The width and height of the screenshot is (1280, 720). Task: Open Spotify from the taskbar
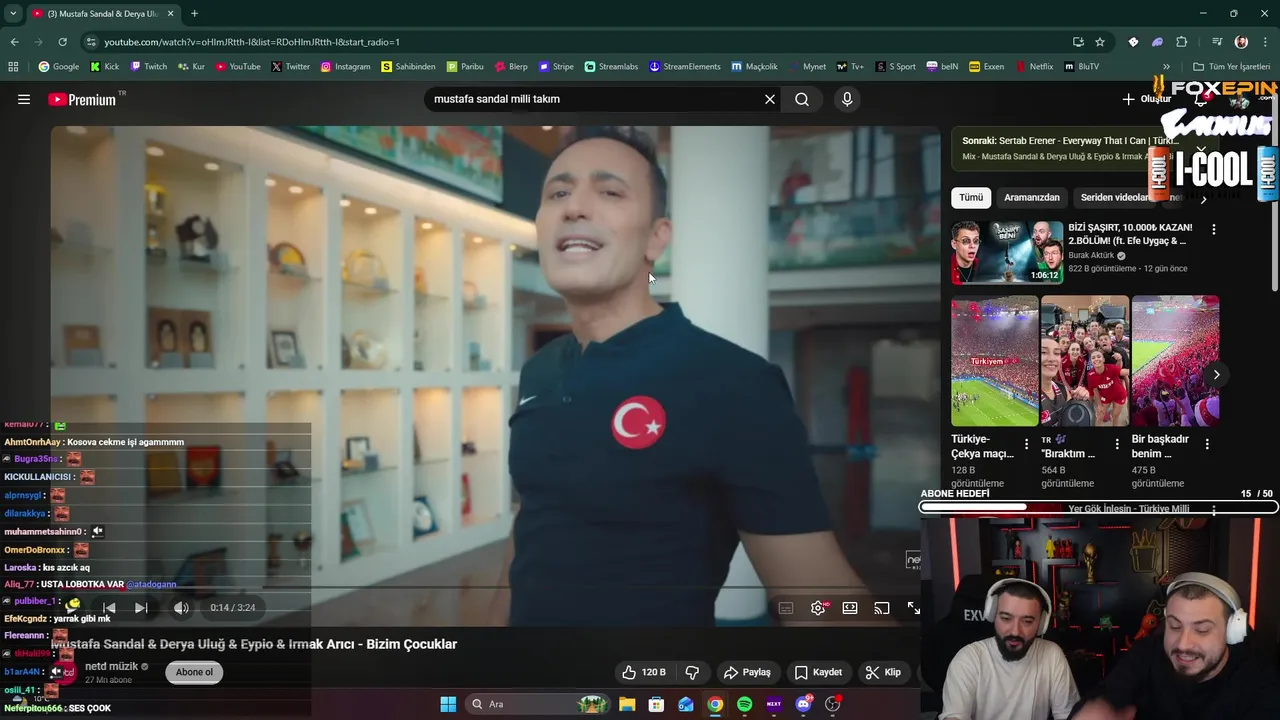(x=744, y=704)
